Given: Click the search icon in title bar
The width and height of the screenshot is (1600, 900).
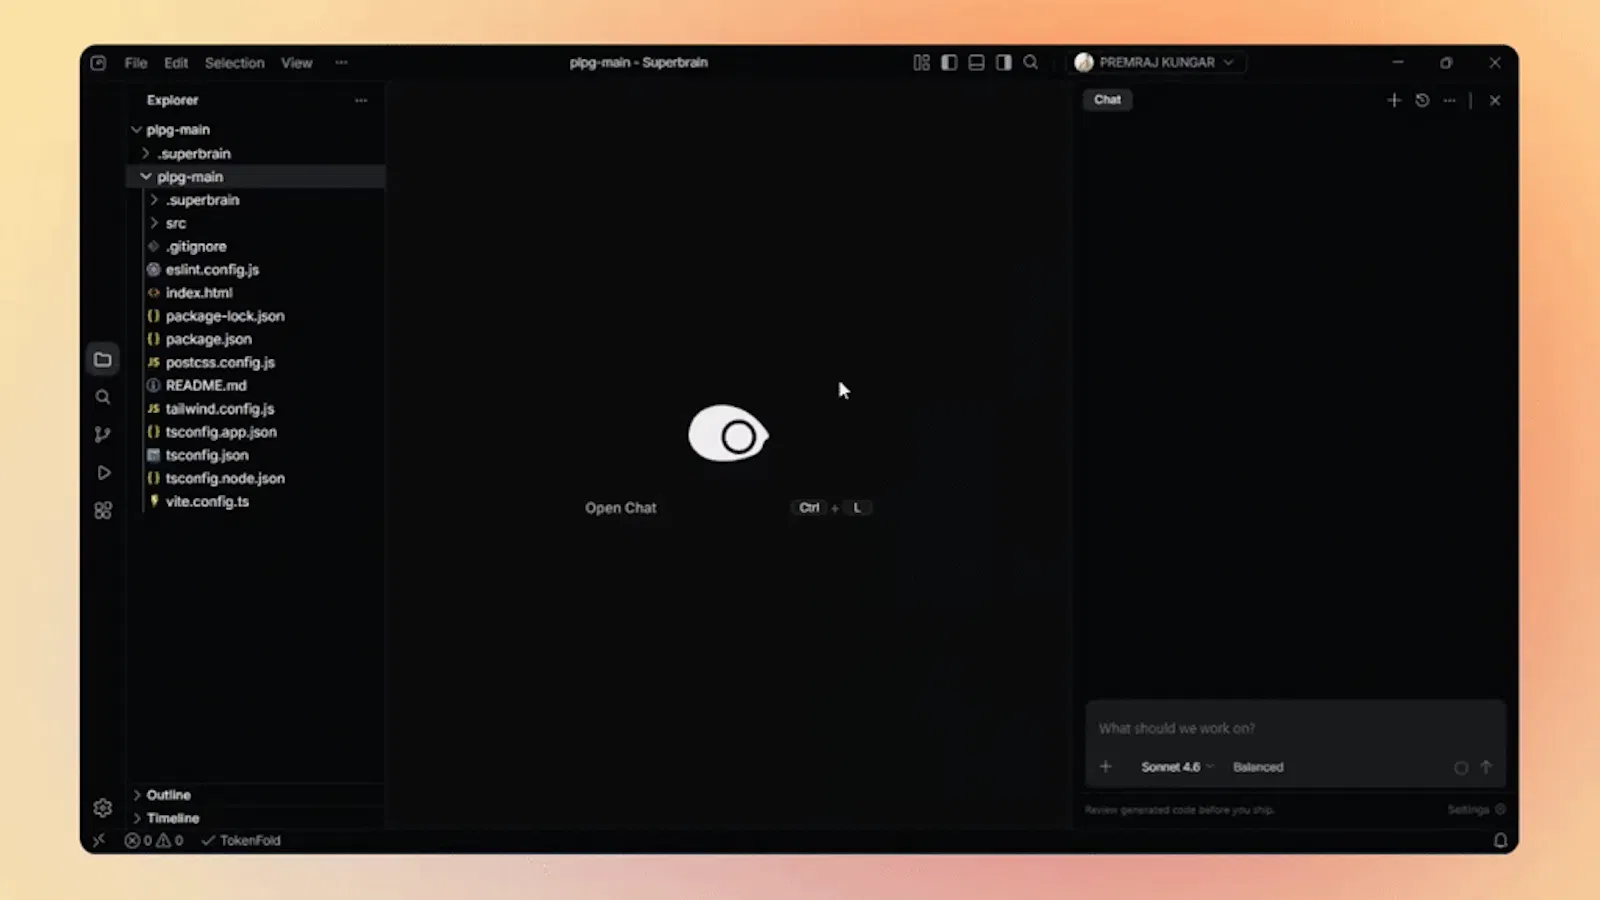Looking at the screenshot, I should point(1030,62).
